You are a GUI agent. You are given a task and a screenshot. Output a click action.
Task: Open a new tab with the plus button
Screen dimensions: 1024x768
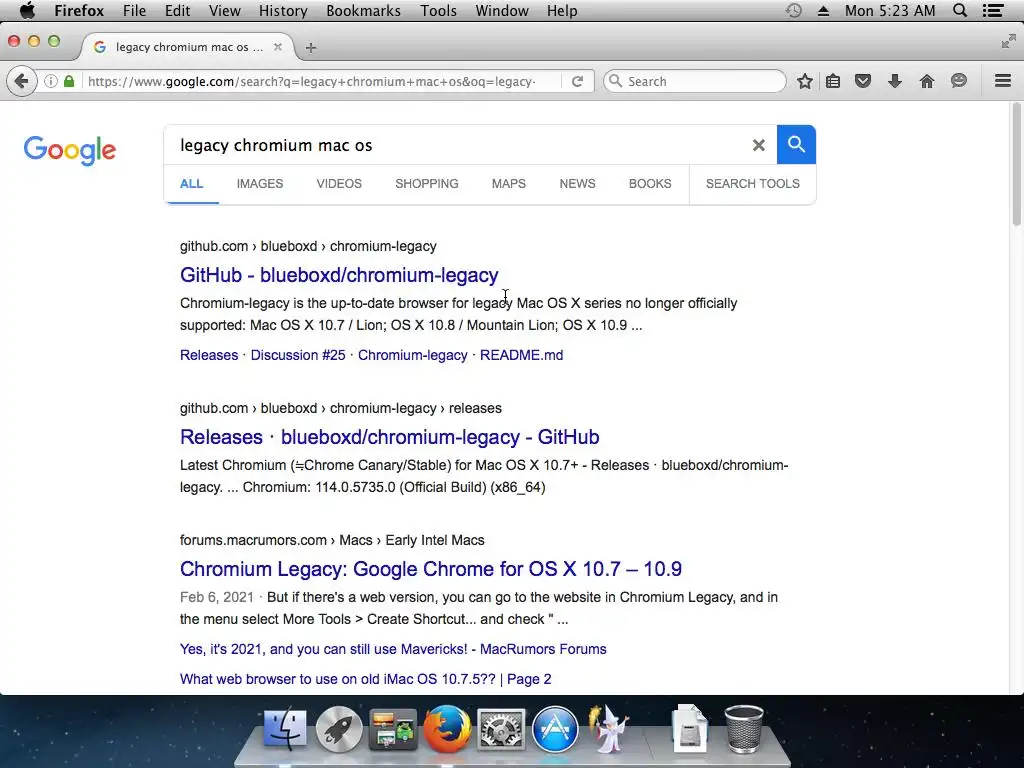[311, 48]
